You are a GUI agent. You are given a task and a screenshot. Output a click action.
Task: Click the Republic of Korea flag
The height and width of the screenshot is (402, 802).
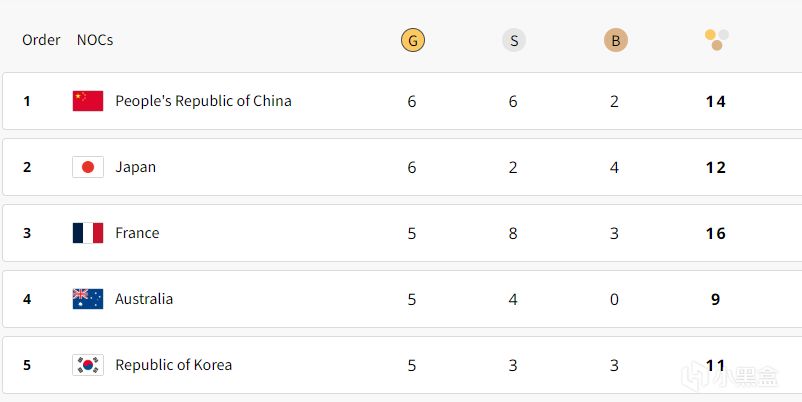click(88, 365)
